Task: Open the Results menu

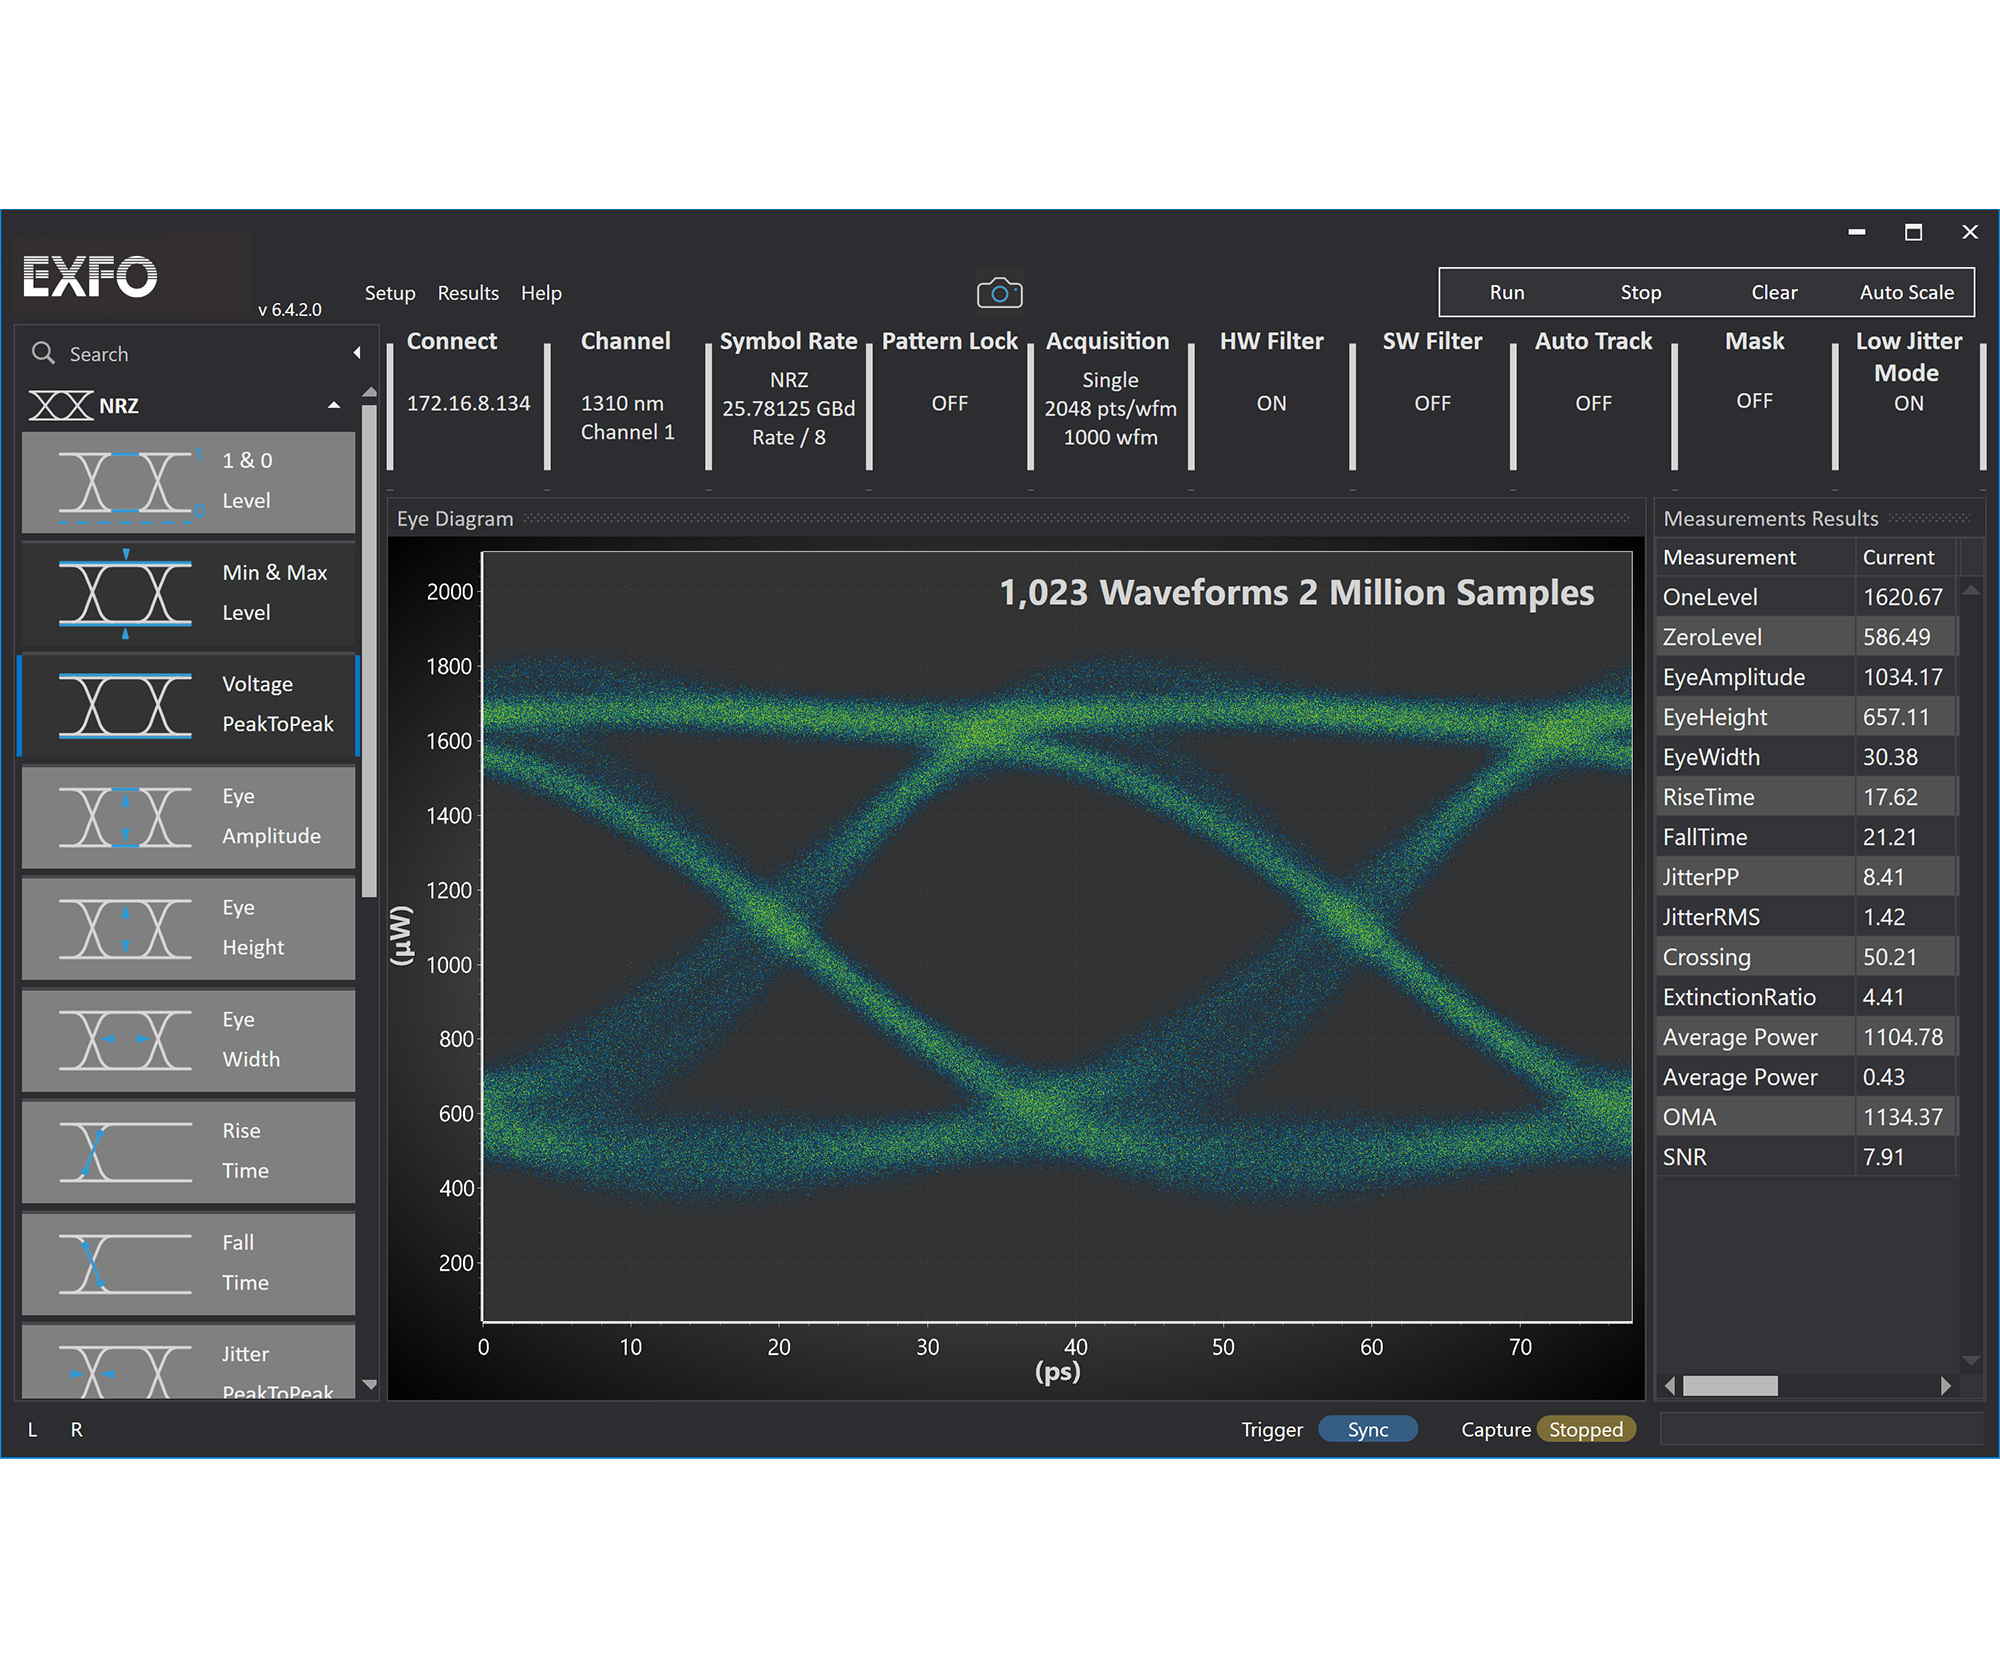Action: [x=467, y=292]
